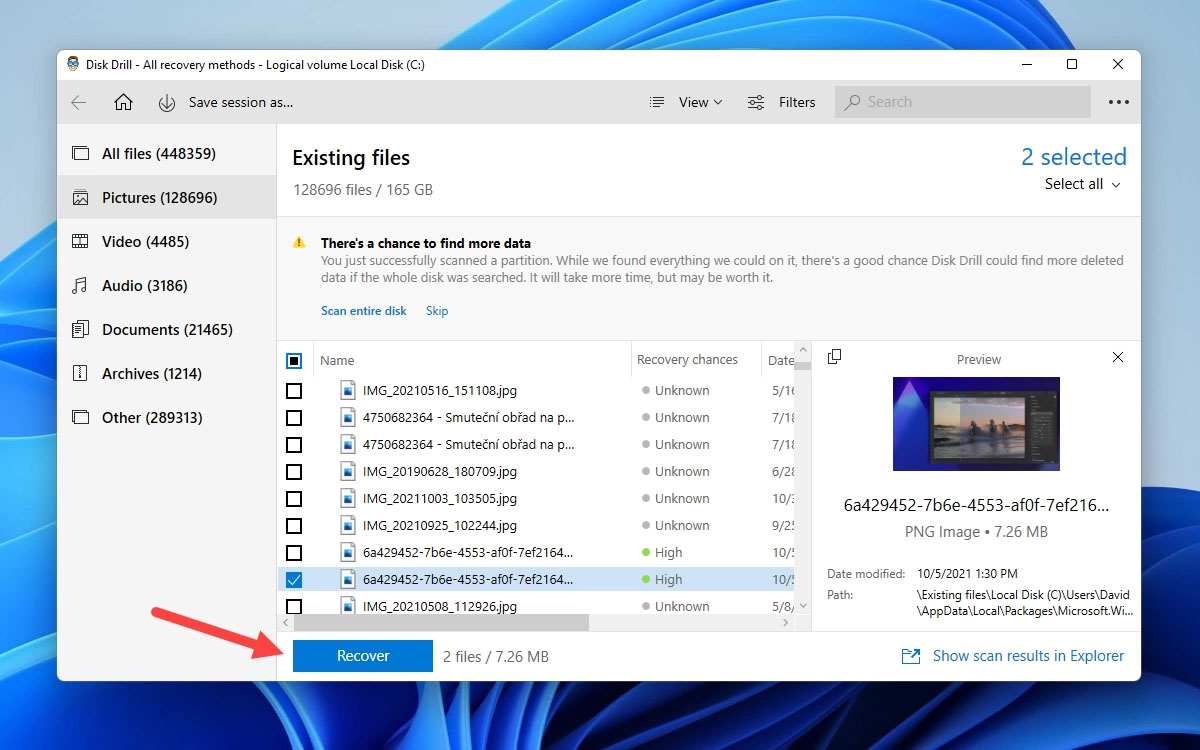Click file icon of IMG_20210516_151108.jpg
Viewport: 1200px width, 750px height.
point(347,391)
